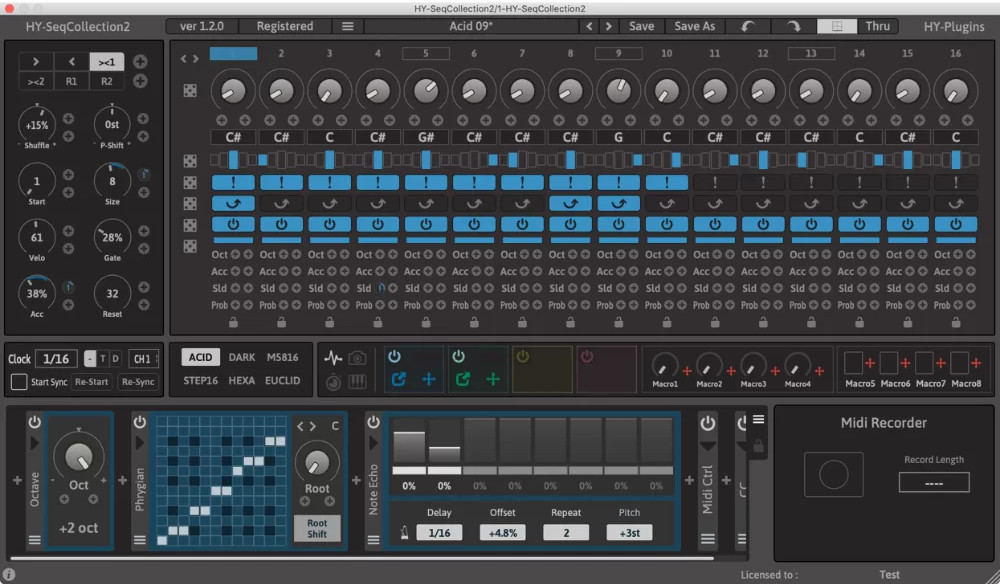Enable the Thru toggle in the top bar

coord(878,26)
